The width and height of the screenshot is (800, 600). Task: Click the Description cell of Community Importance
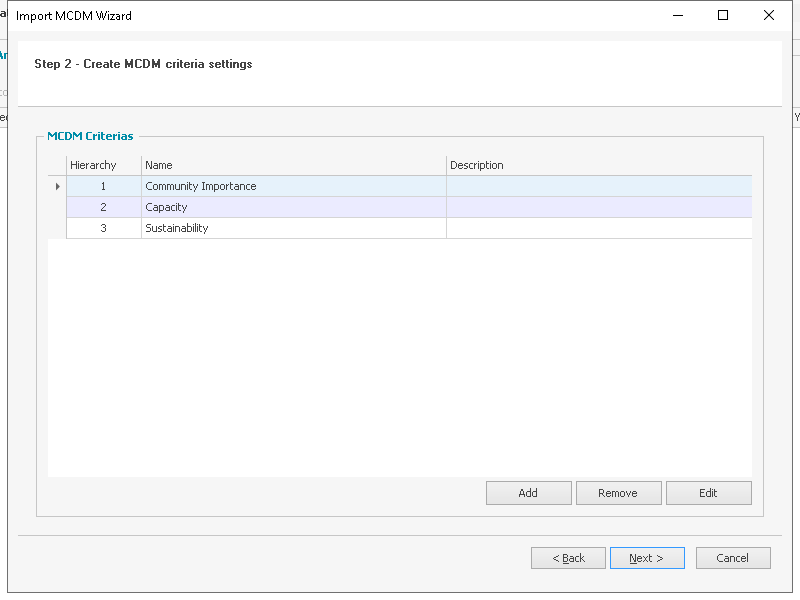click(599, 186)
